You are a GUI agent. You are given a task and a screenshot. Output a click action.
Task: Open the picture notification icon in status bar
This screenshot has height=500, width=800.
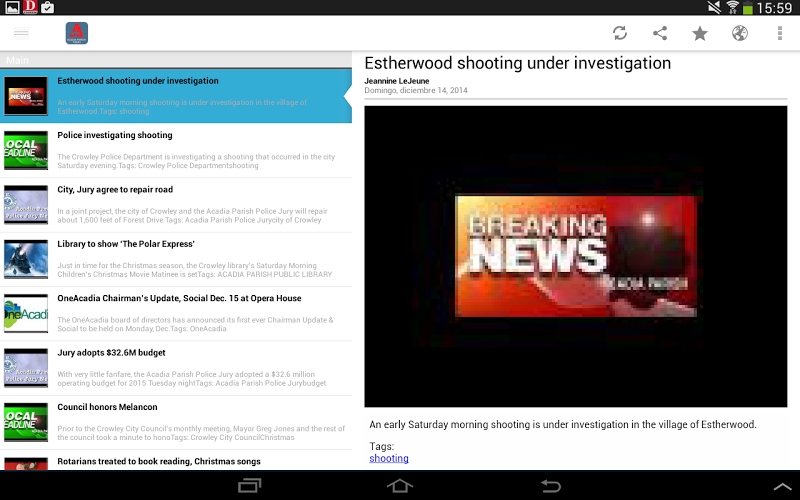tap(12, 7)
